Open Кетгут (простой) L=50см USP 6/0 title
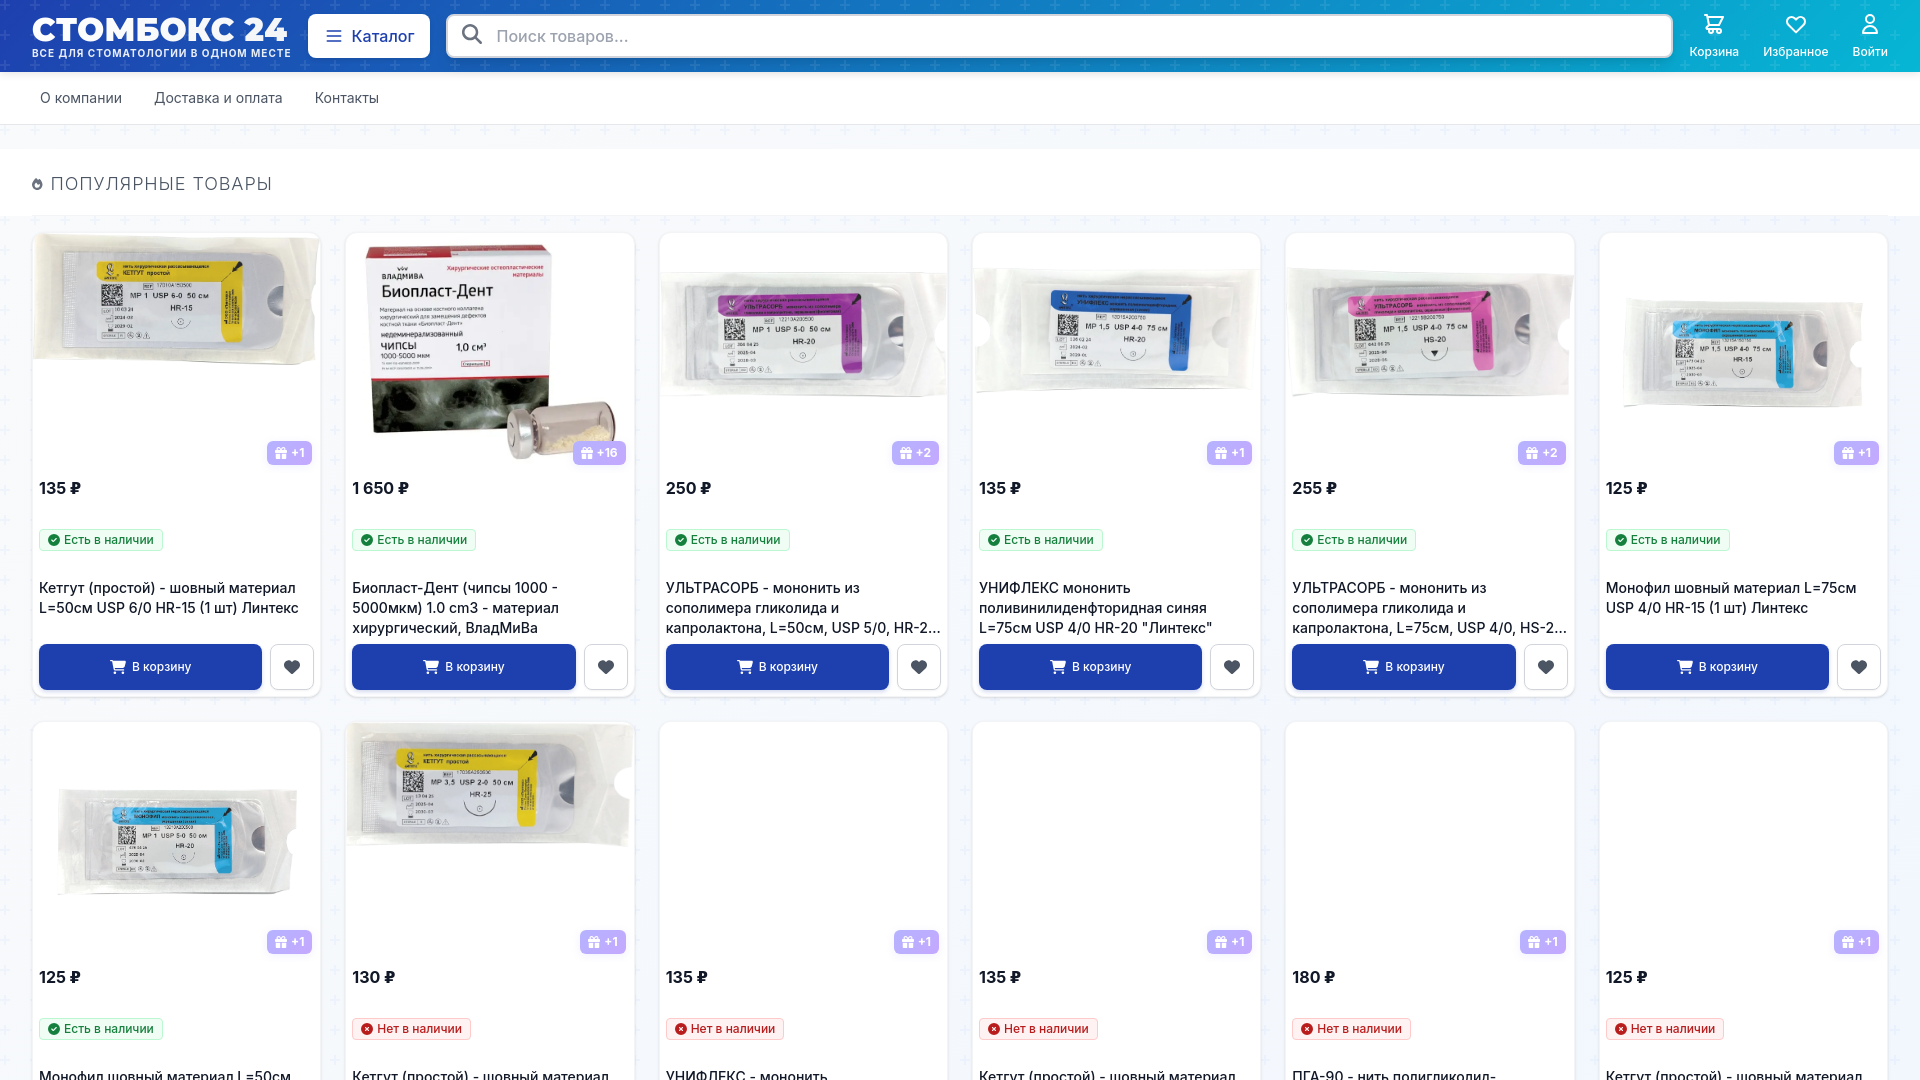This screenshot has width=1920, height=1080. tap(169, 598)
